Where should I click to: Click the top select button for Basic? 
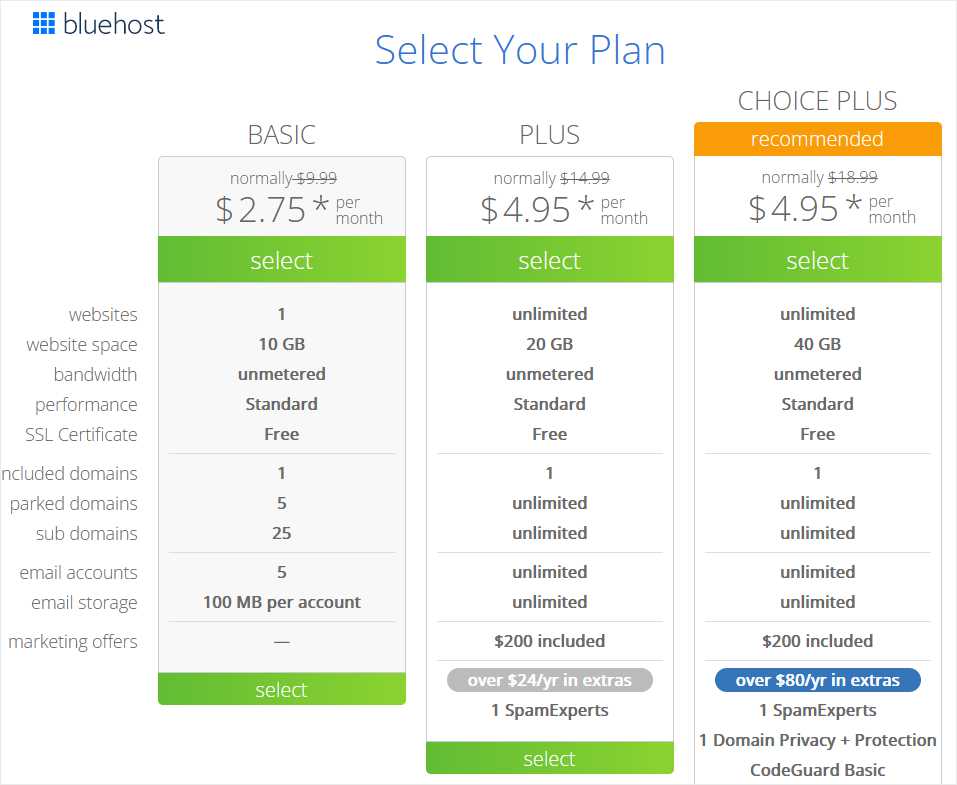pos(281,260)
